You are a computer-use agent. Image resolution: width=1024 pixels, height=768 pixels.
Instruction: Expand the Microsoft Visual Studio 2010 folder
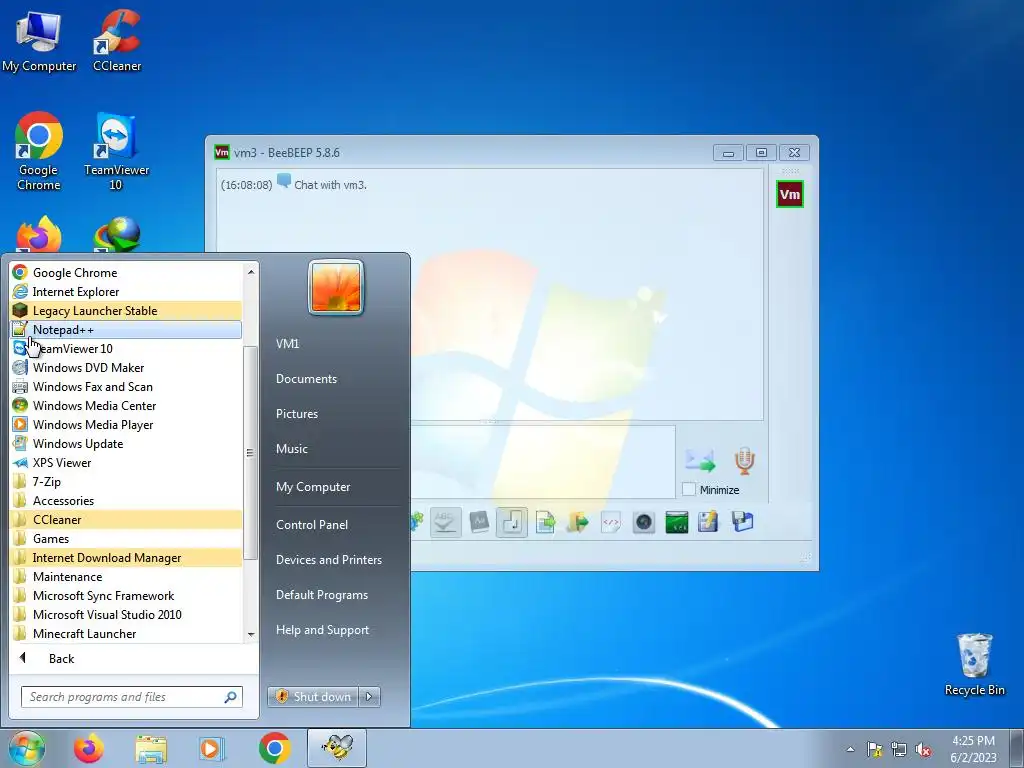tap(126, 614)
